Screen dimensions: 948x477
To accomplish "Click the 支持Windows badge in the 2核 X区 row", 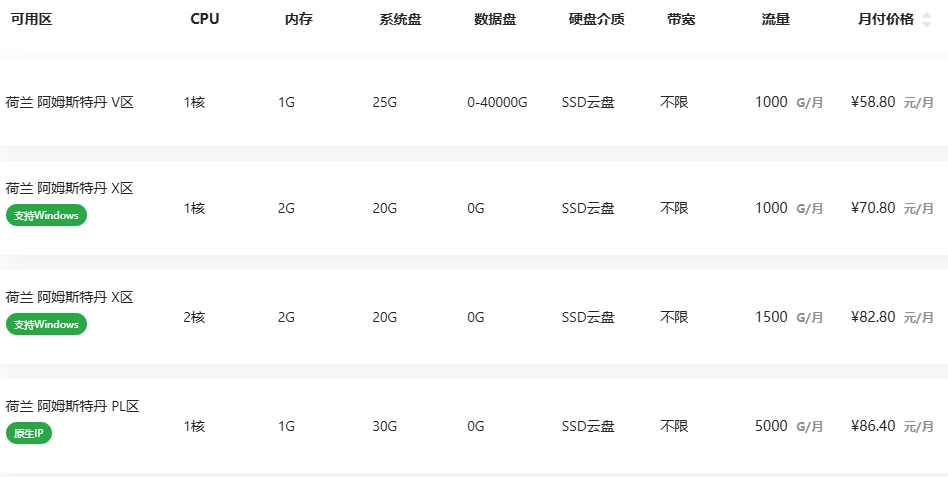I will (x=47, y=324).
